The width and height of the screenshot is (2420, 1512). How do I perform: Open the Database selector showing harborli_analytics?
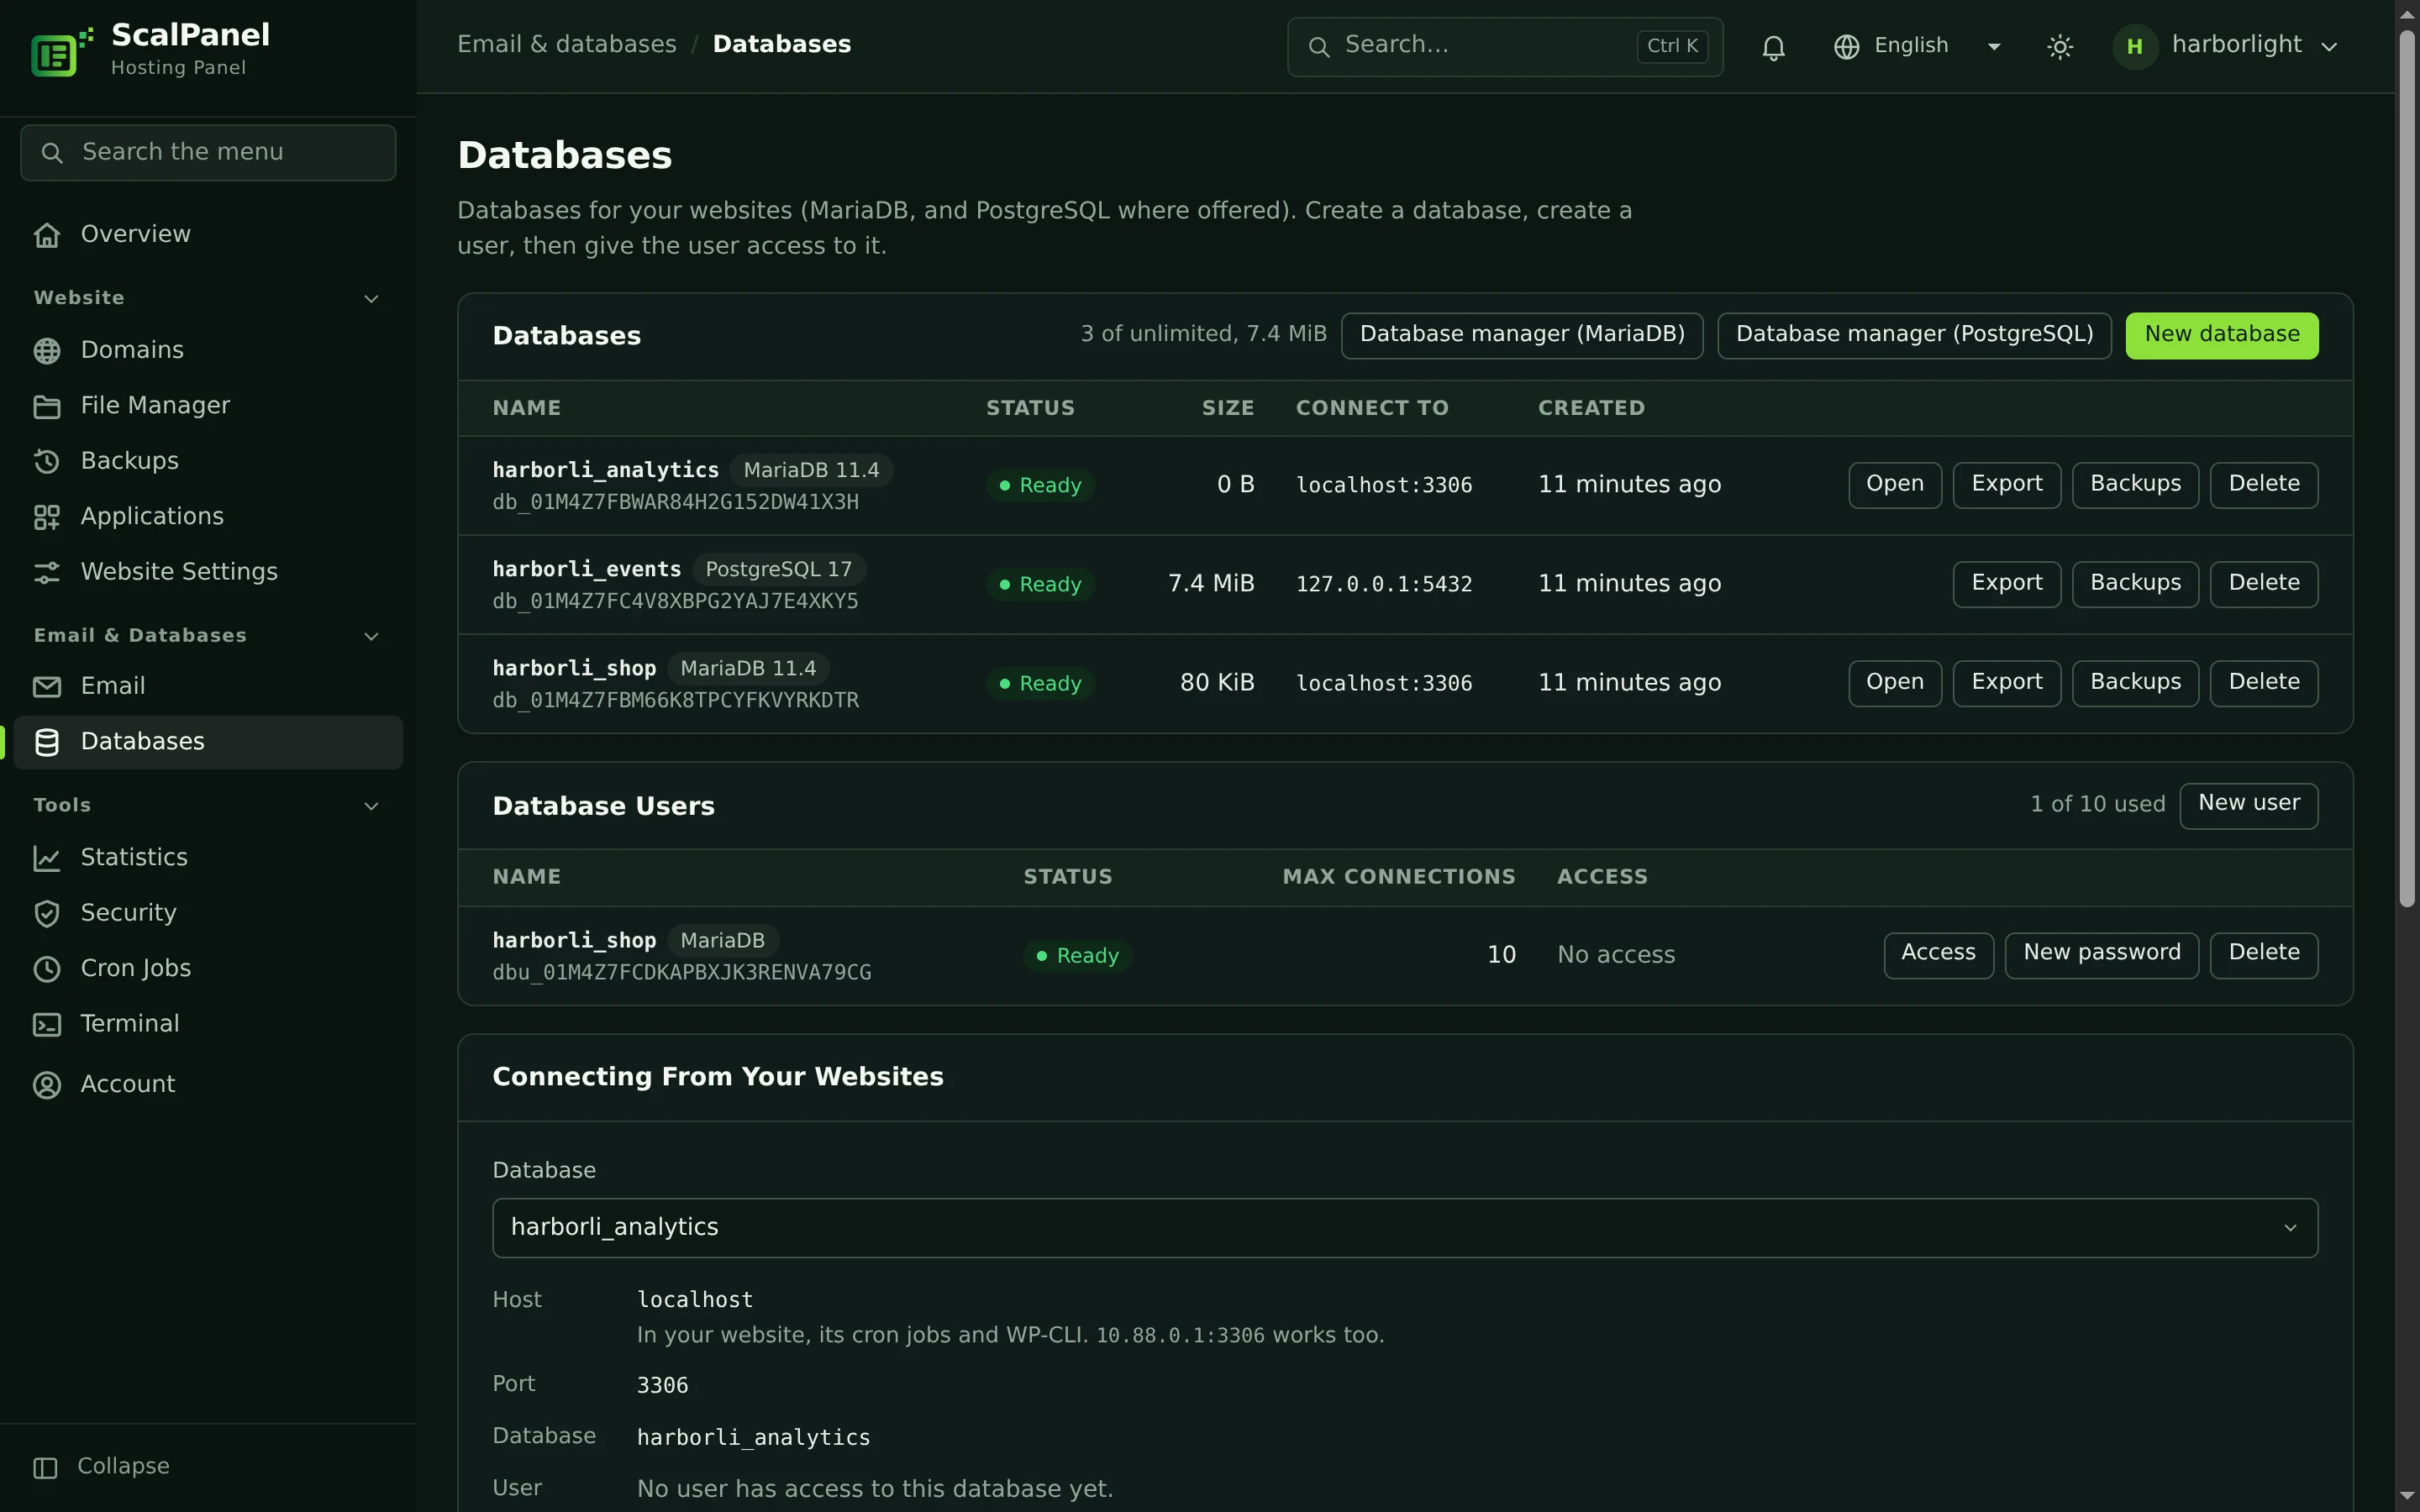[x=1405, y=1228]
